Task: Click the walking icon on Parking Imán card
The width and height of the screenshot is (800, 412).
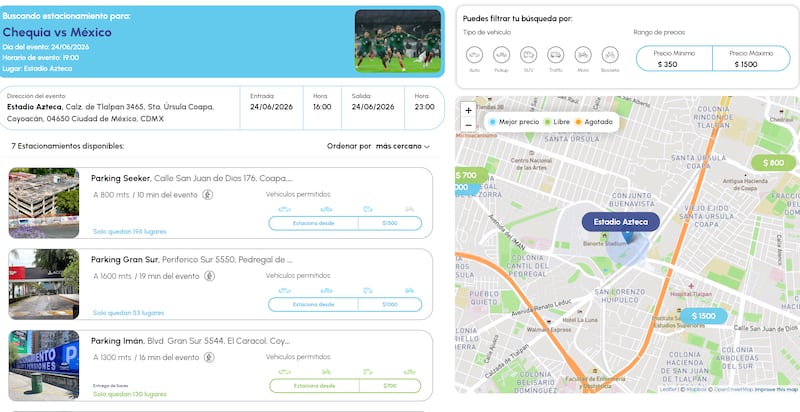Action: point(209,357)
